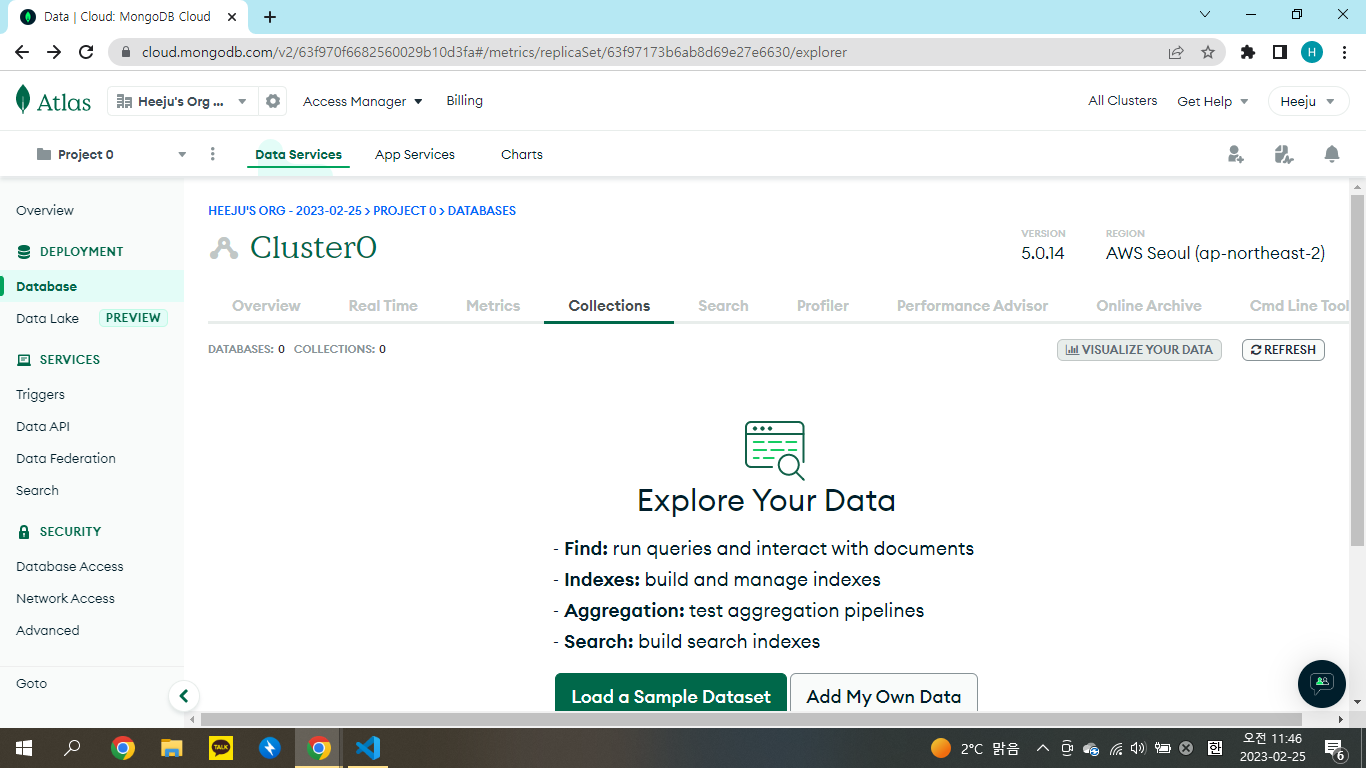
Task: Open the Online Archive tab
Action: [1149, 306]
